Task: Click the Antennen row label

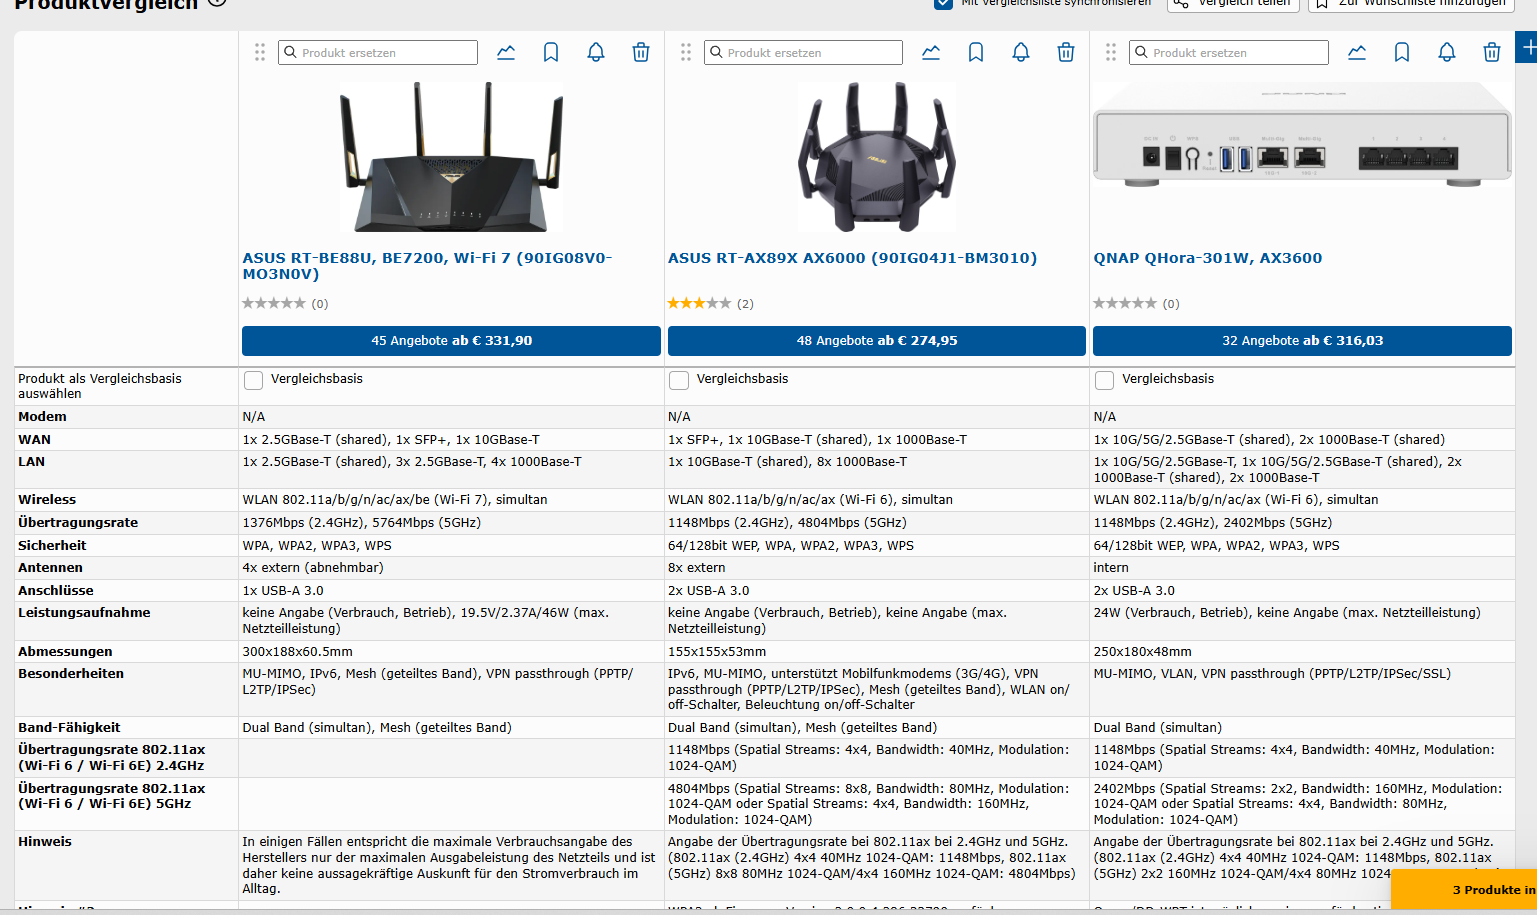Action: pyautogui.click(x=50, y=568)
